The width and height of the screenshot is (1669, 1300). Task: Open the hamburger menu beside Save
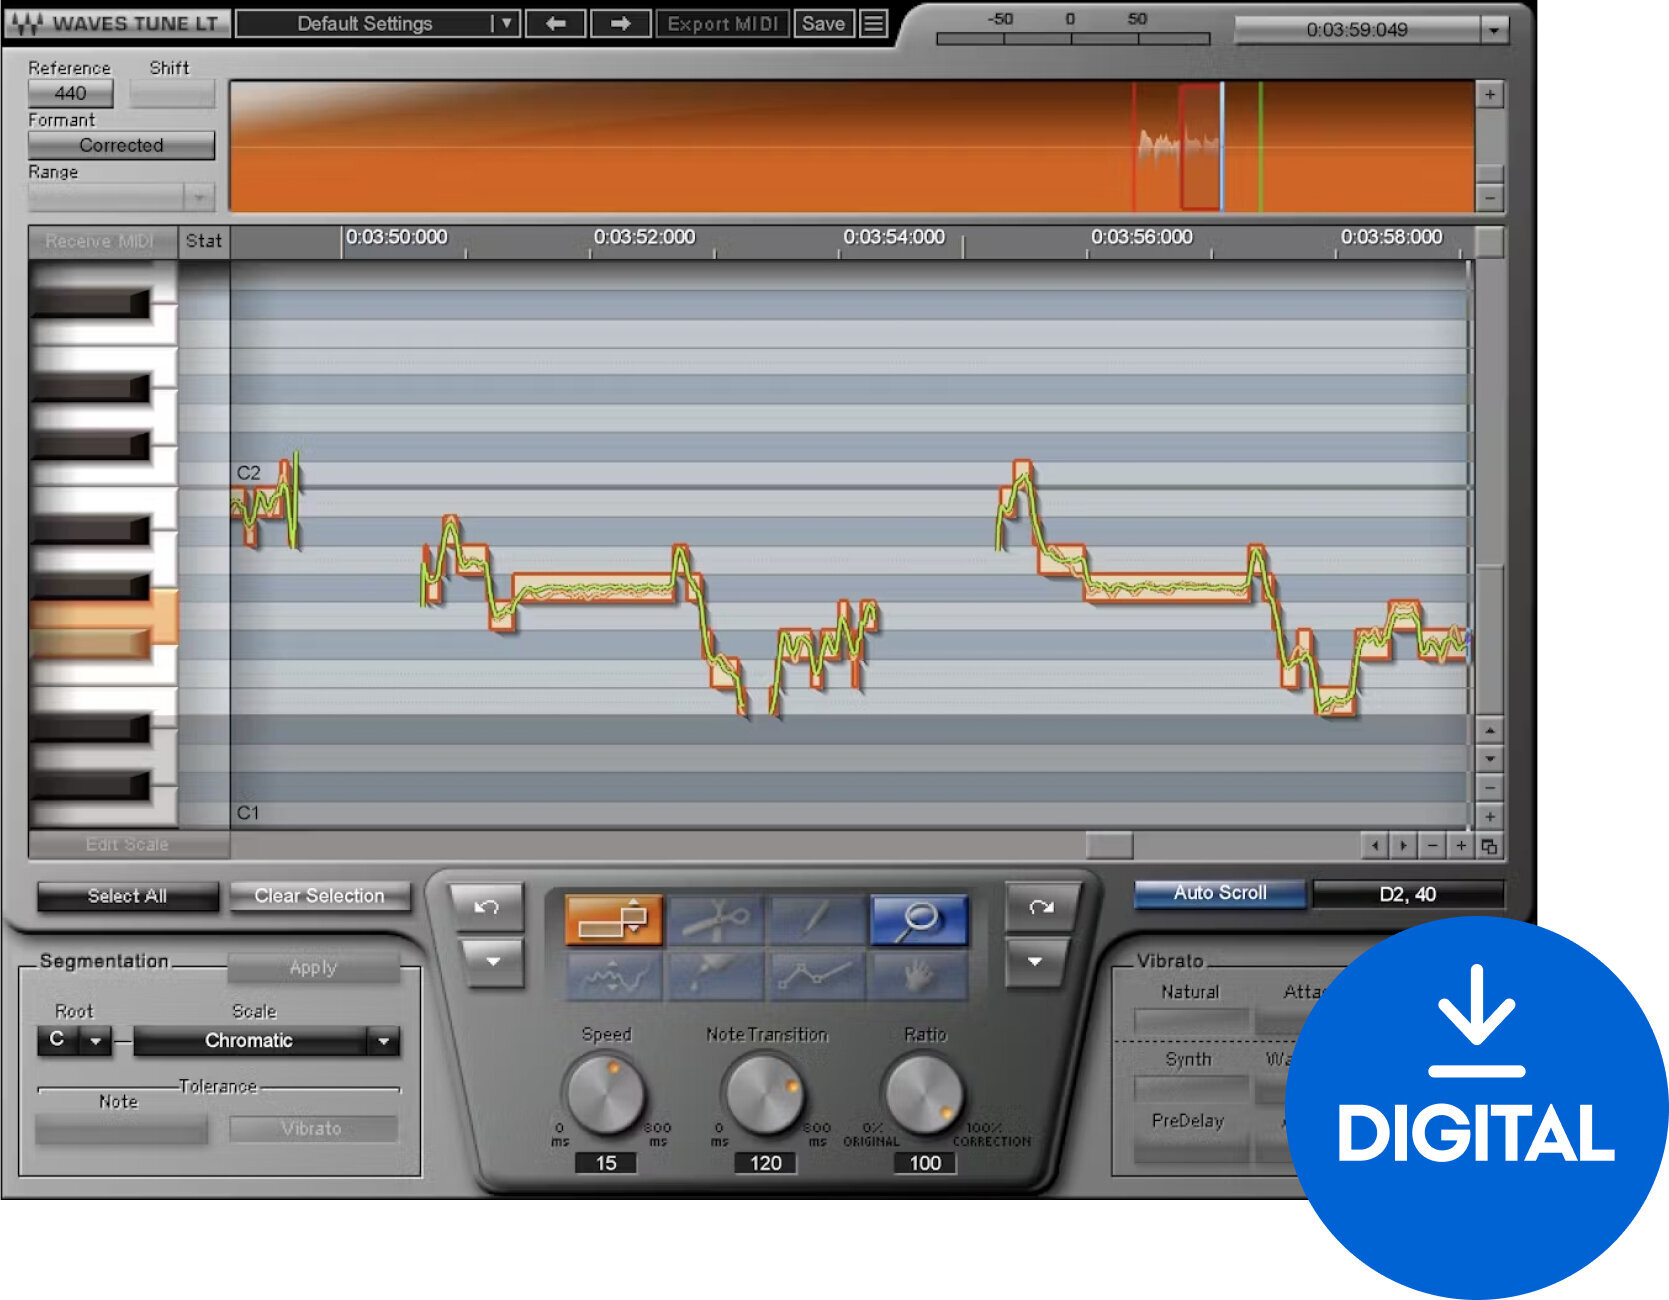coord(872,23)
